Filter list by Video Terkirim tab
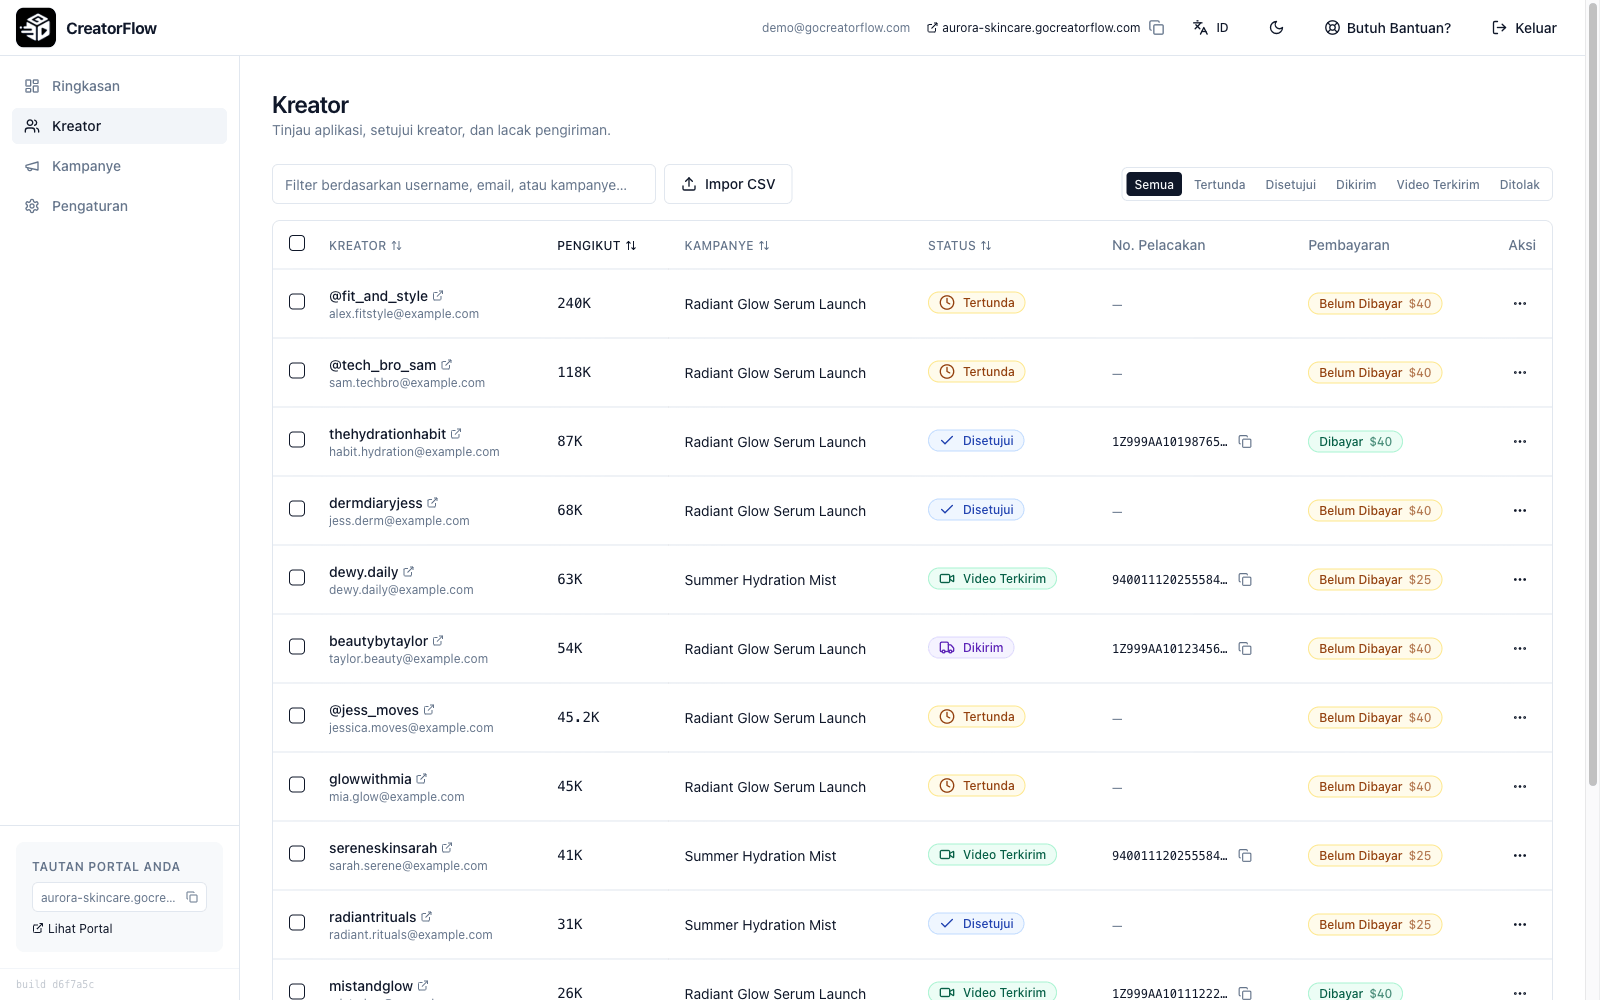Screen dimensions: 1600x1000 [1437, 185]
